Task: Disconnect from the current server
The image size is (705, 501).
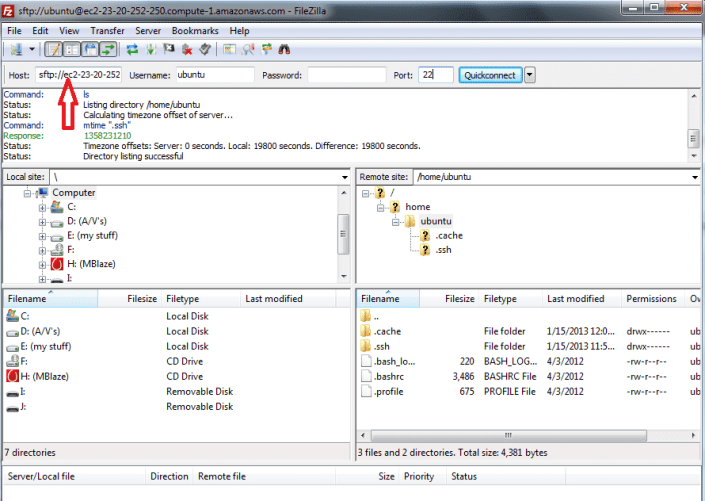Action: point(187,49)
